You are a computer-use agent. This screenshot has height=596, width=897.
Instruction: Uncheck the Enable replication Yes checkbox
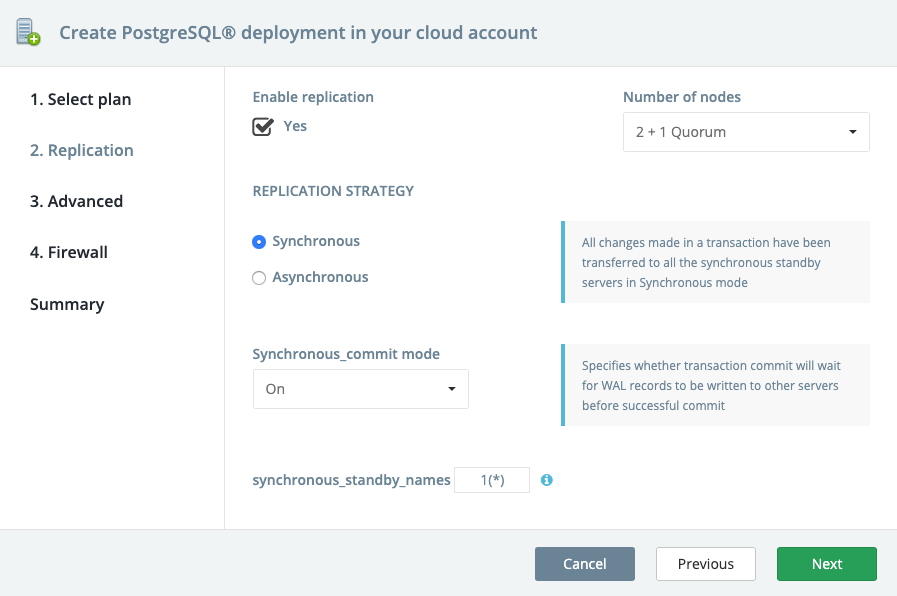click(x=263, y=127)
